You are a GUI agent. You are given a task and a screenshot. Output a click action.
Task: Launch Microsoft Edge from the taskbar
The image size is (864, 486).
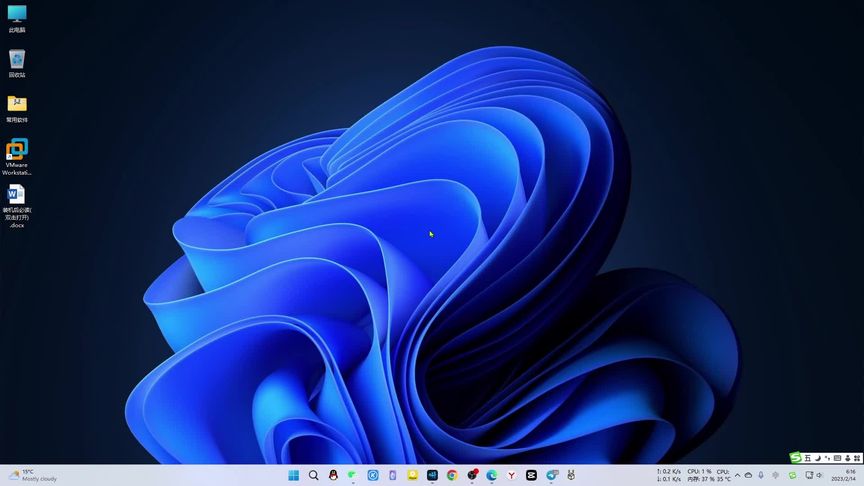pyautogui.click(x=492, y=475)
